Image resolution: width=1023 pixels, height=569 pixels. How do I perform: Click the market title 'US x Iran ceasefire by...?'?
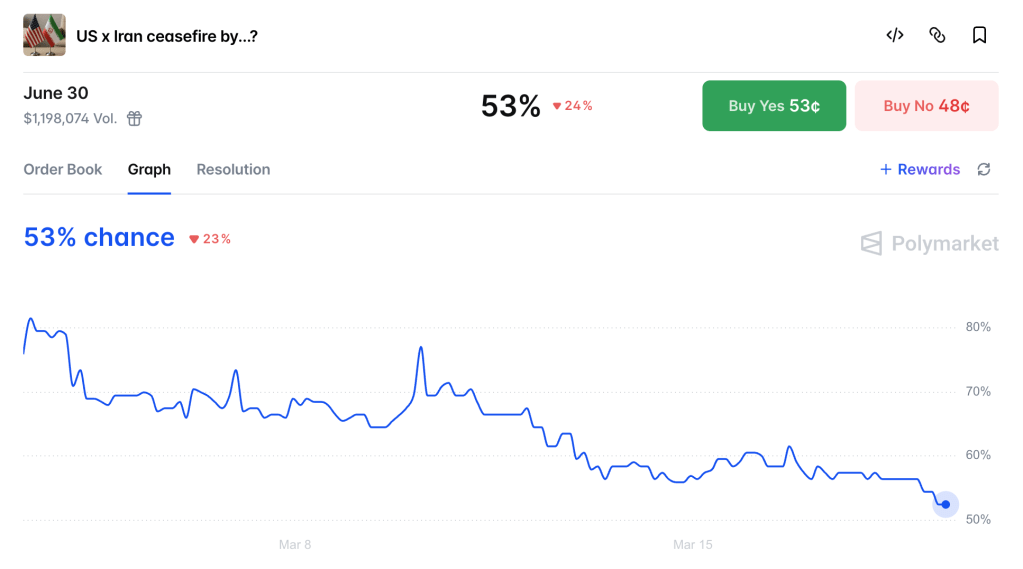click(x=167, y=37)
